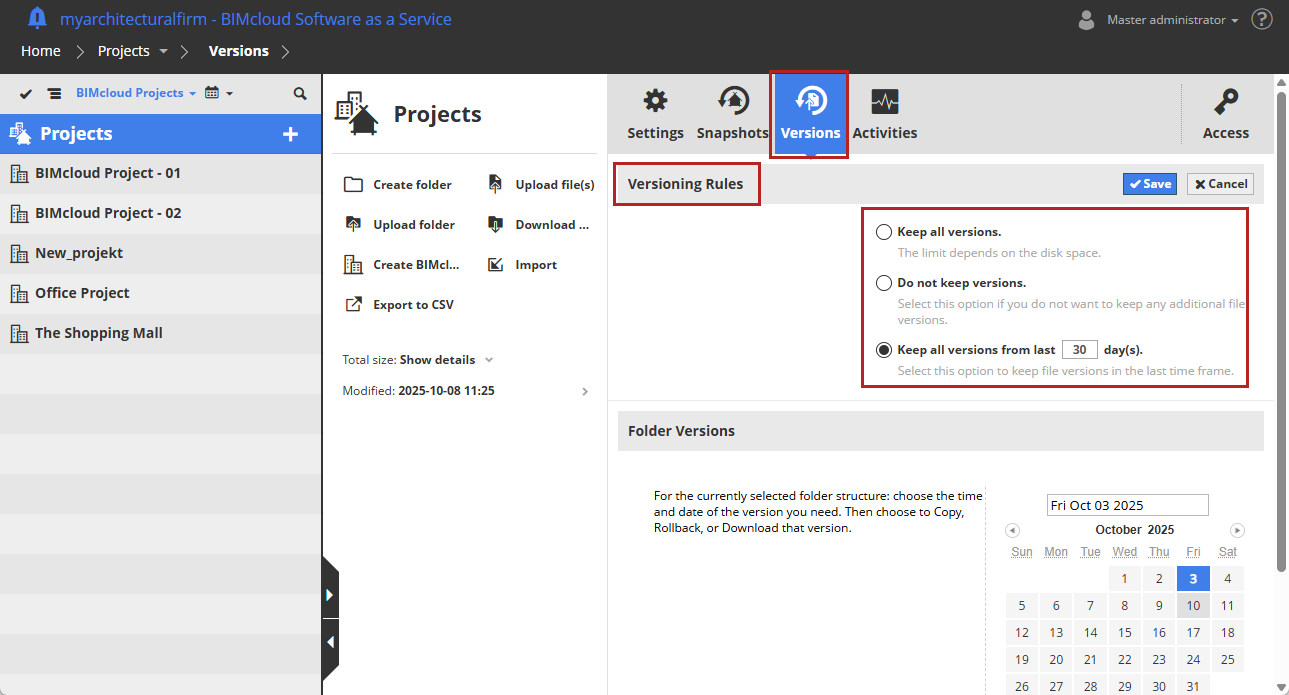Click the Export to CSV icon
This screenshot has width=1289, height=695.
[x=353, y=304]
